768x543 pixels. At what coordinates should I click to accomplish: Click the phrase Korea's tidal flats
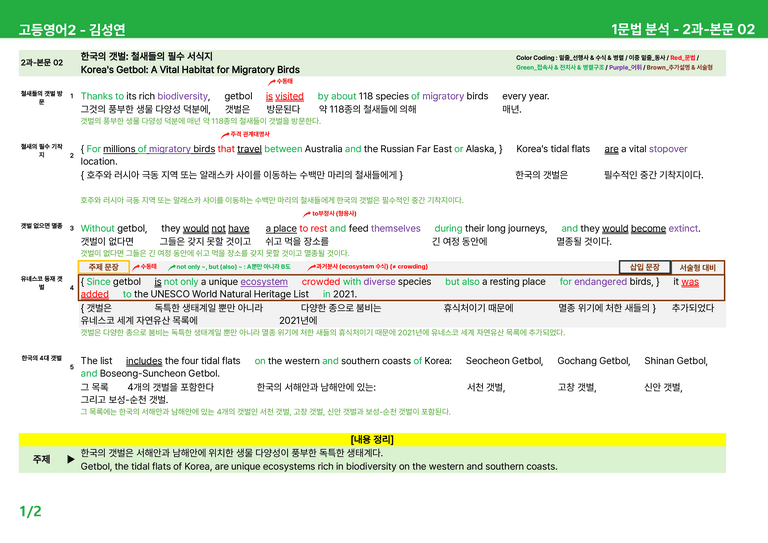tap(553, 149)
